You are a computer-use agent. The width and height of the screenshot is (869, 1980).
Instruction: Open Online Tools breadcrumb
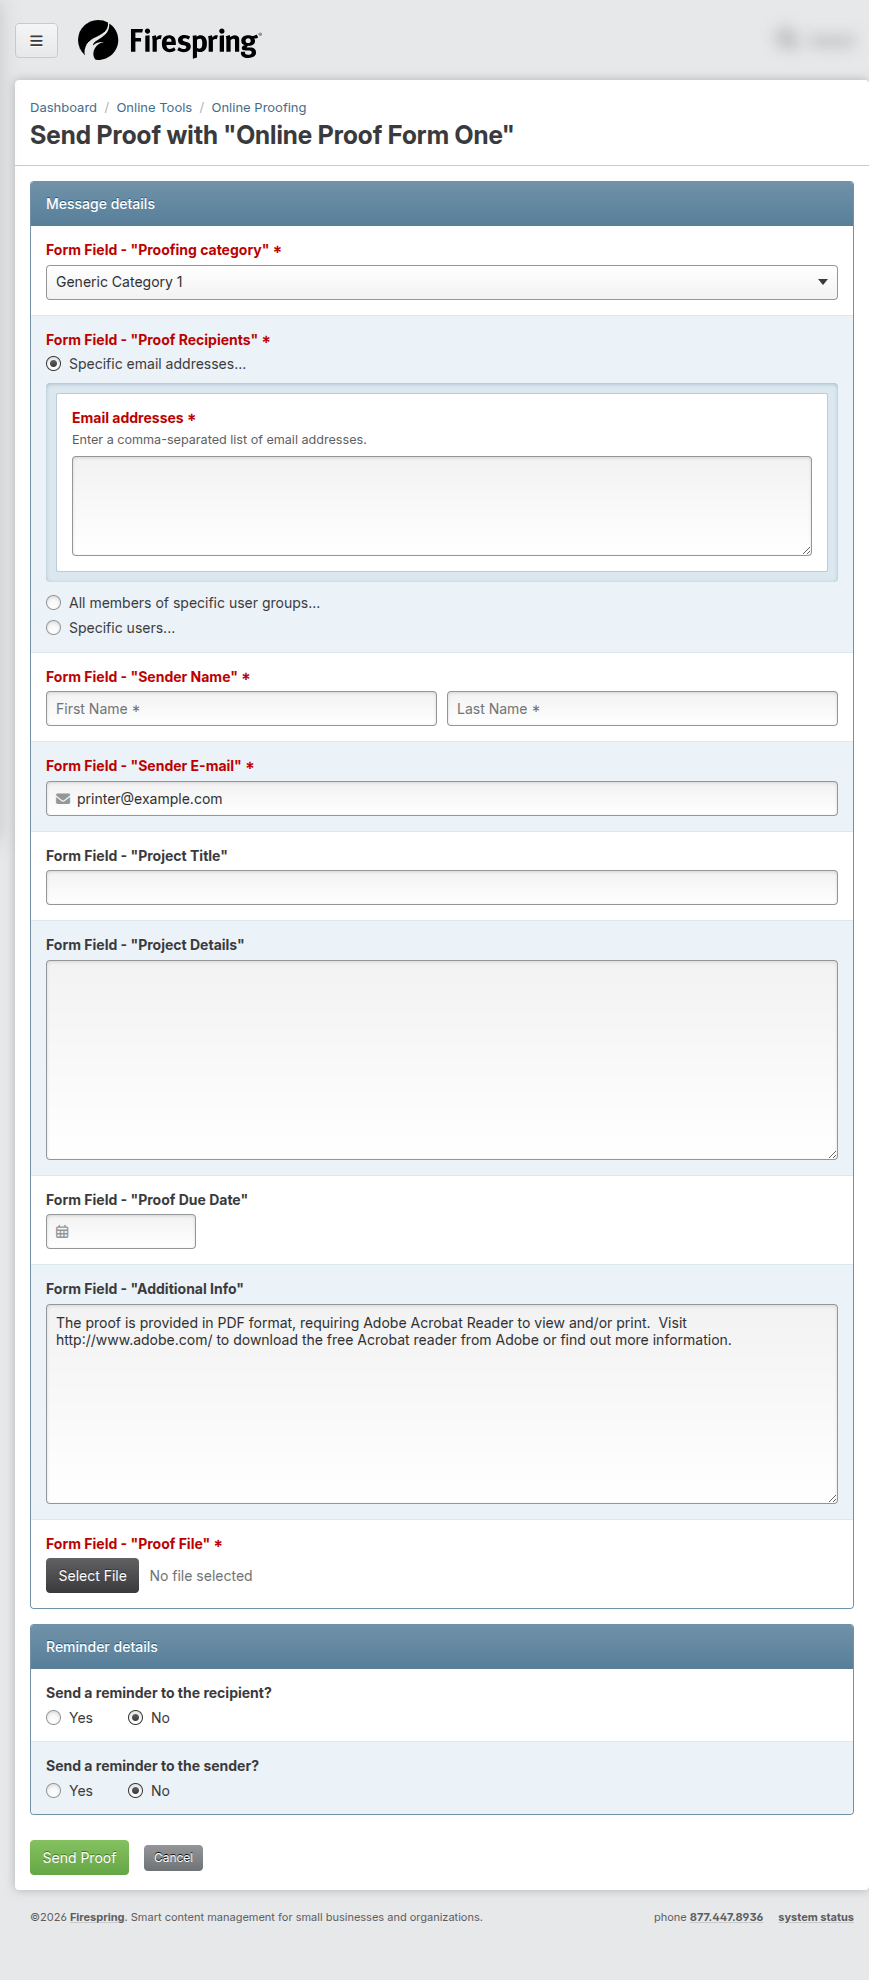[154, 108]
